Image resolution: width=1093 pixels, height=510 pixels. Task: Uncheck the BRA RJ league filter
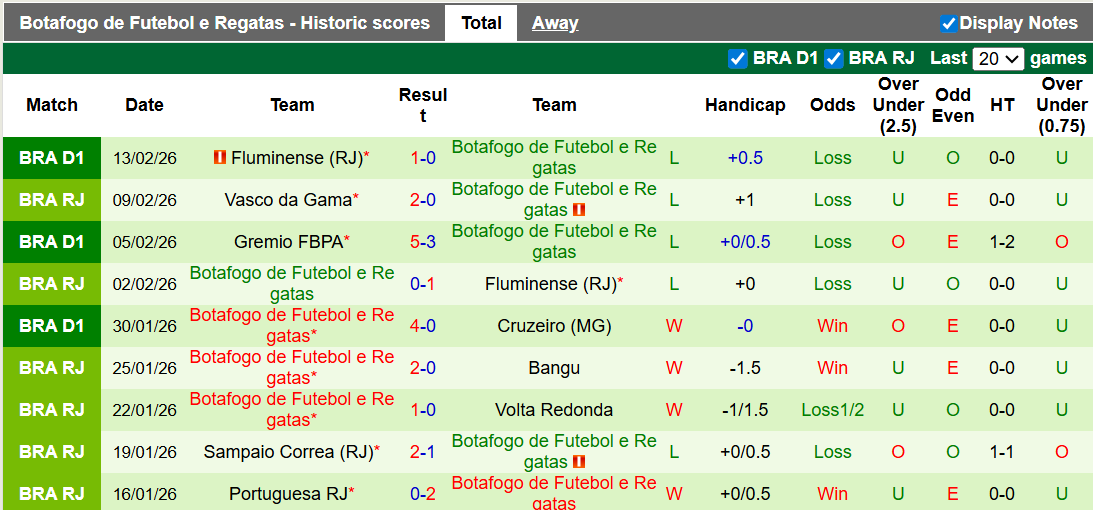[x=834, y=58]
